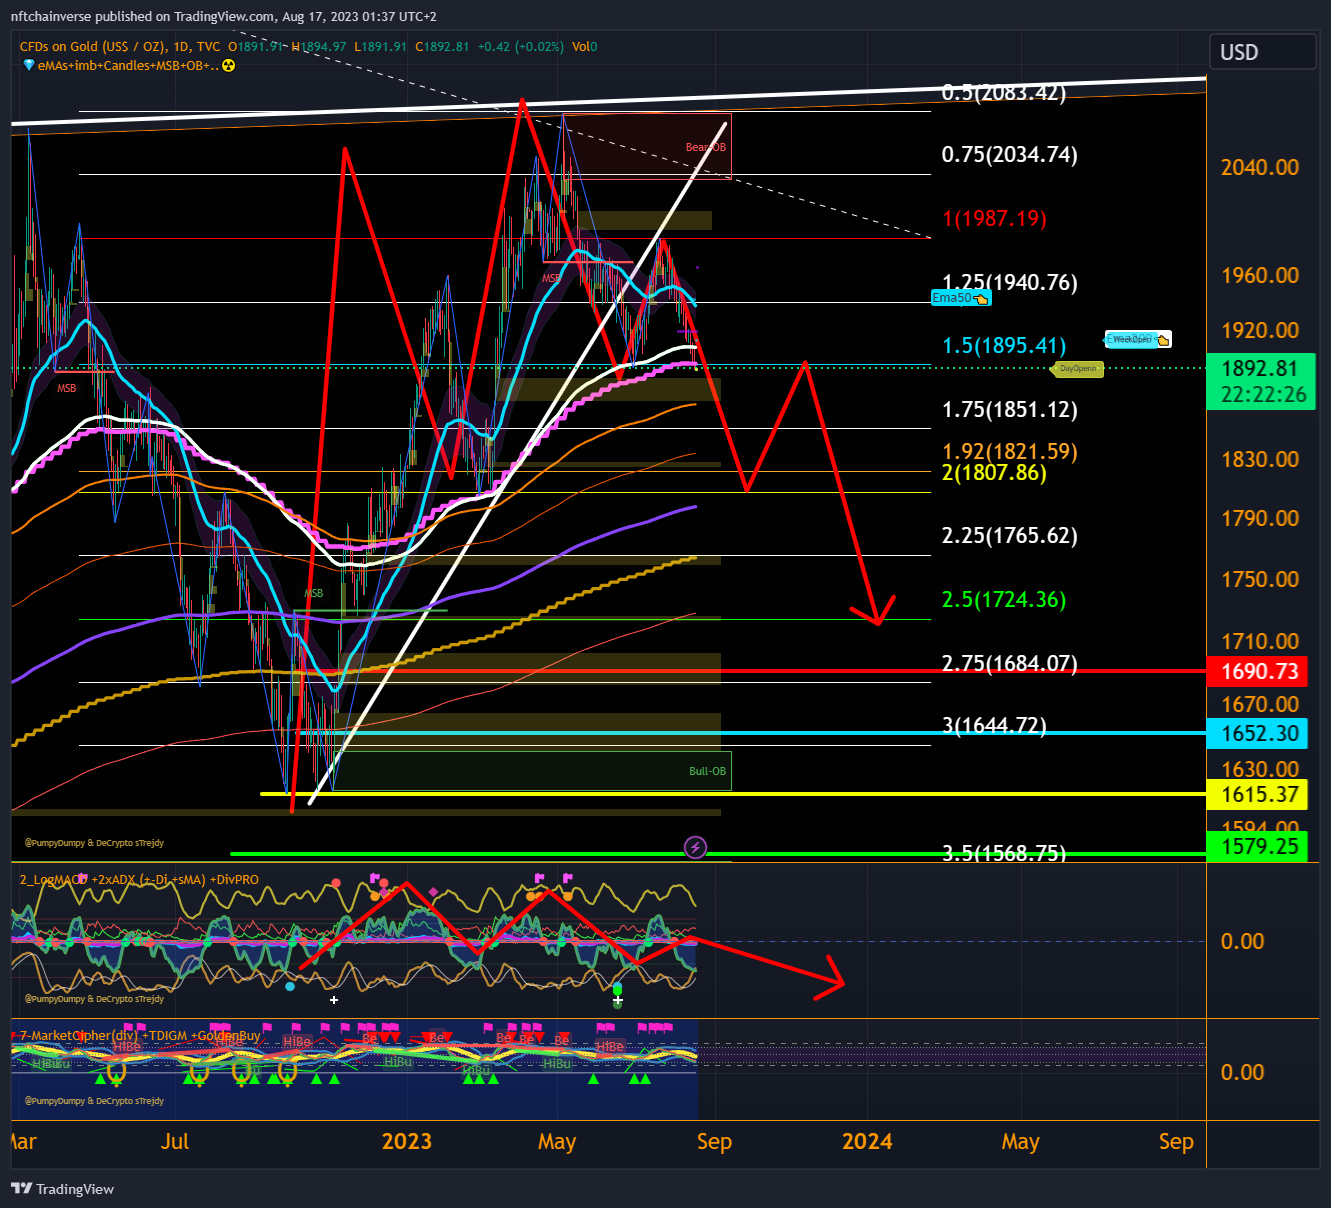Screen dimensions: 1331x1208
Task: Click the DayOpen label tag
Action: coord(1076,369)
